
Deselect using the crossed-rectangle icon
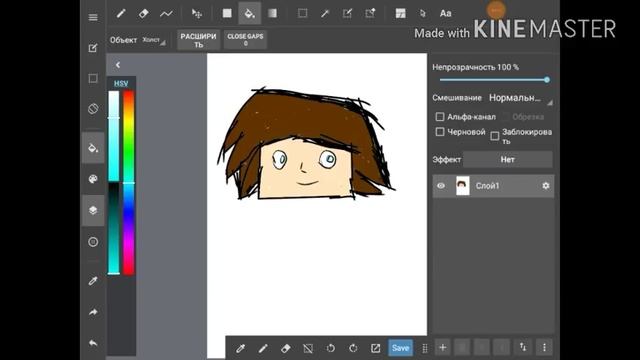tap(308, 348)
